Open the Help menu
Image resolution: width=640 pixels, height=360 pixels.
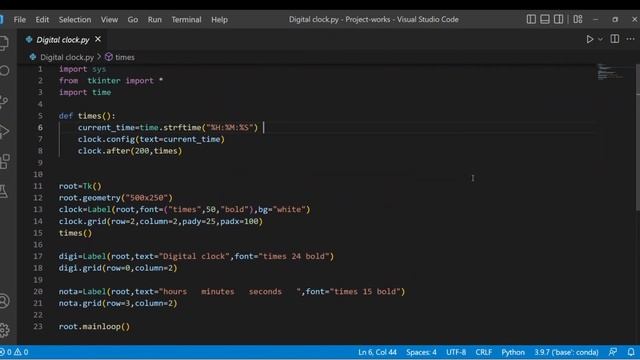tap(219, 20)
